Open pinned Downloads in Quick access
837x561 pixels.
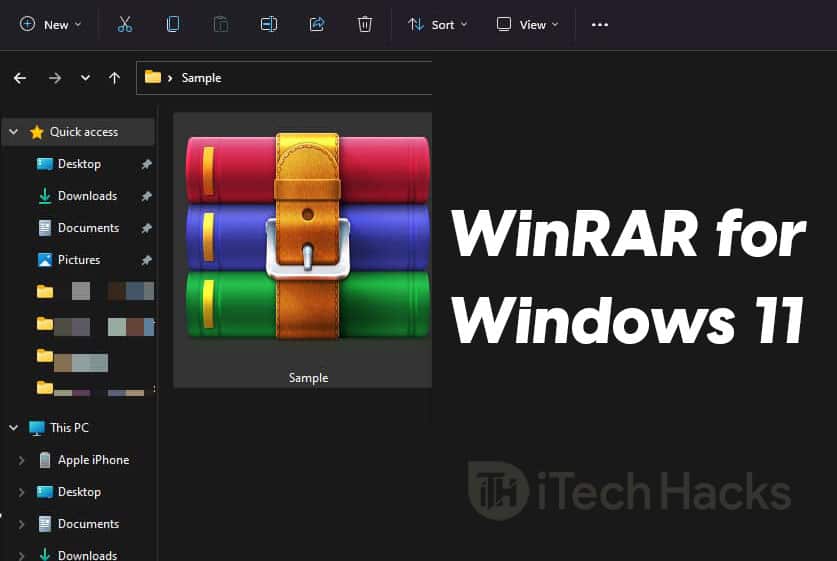click(87, 196)
